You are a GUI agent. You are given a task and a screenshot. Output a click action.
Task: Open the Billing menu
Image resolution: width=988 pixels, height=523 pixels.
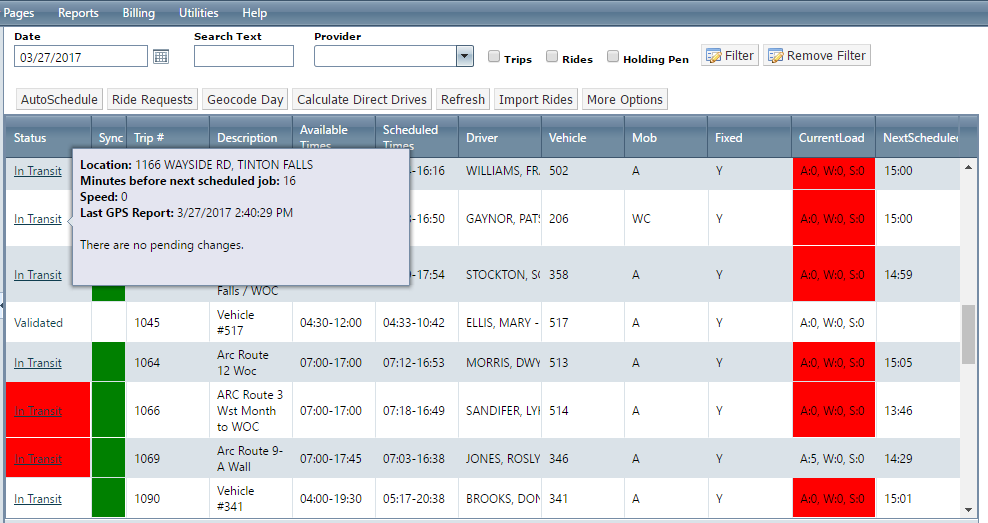pos(139,13)
